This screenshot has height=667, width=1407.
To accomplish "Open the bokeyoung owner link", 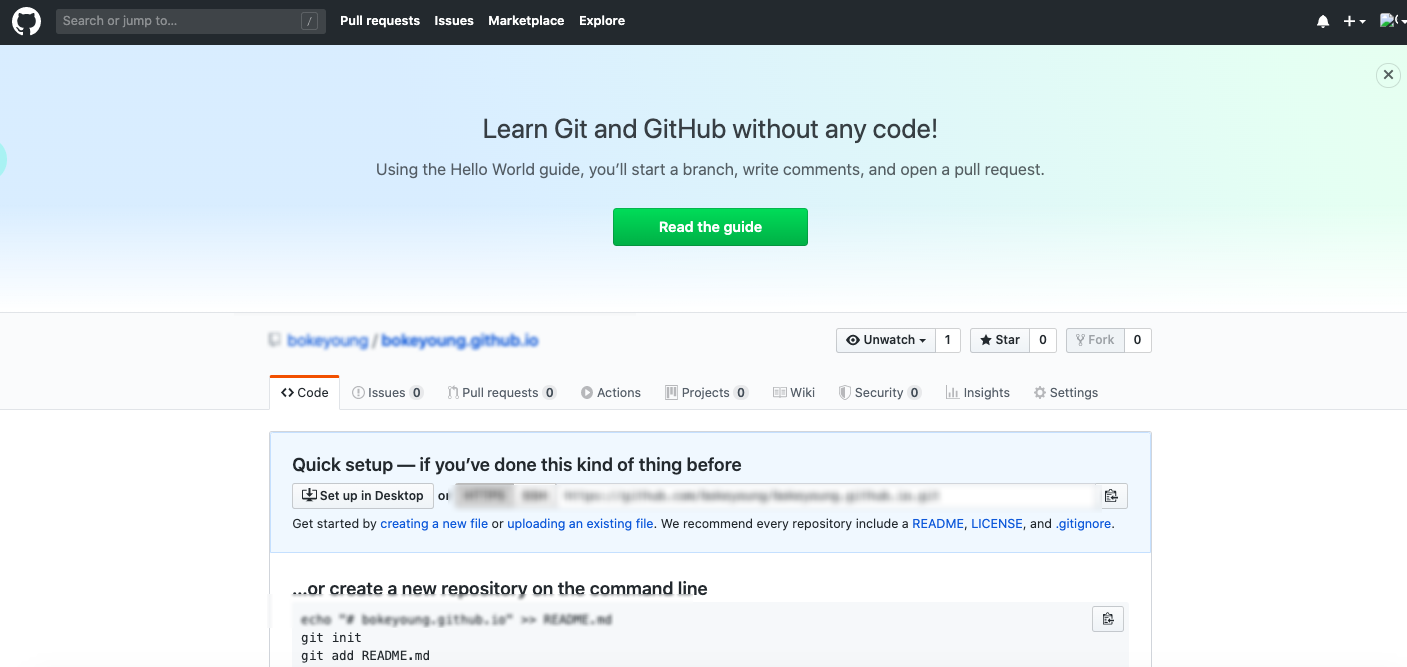I will (327, 340).
